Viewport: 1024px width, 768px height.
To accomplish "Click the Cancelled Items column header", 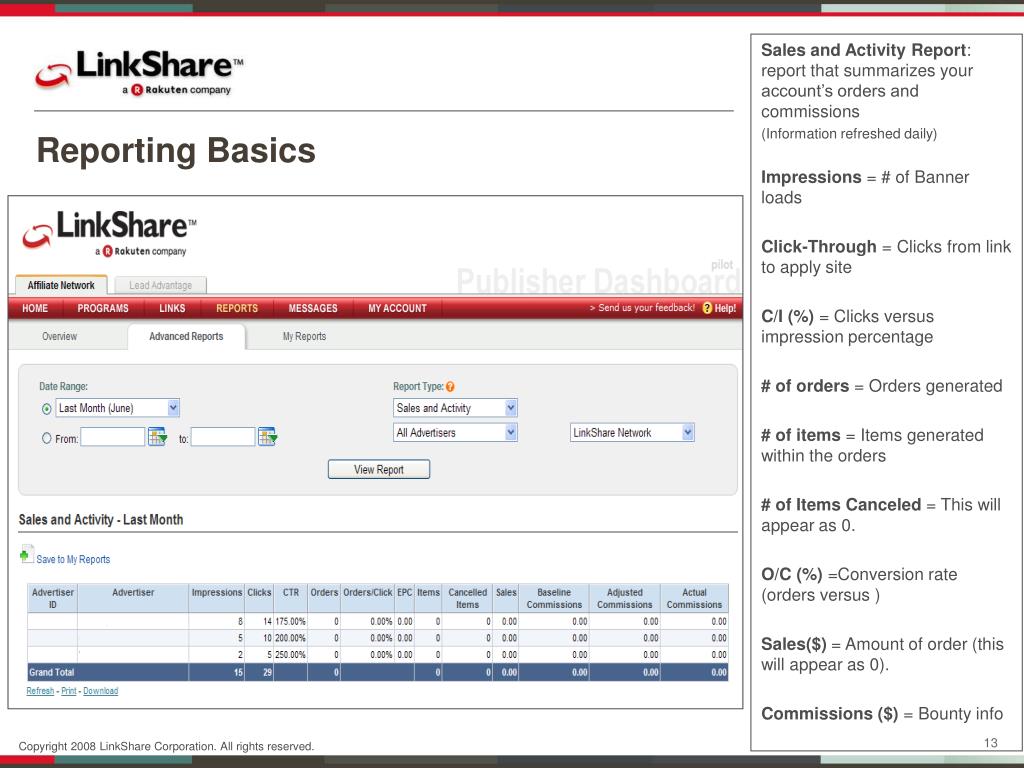I will click(468, 598).
